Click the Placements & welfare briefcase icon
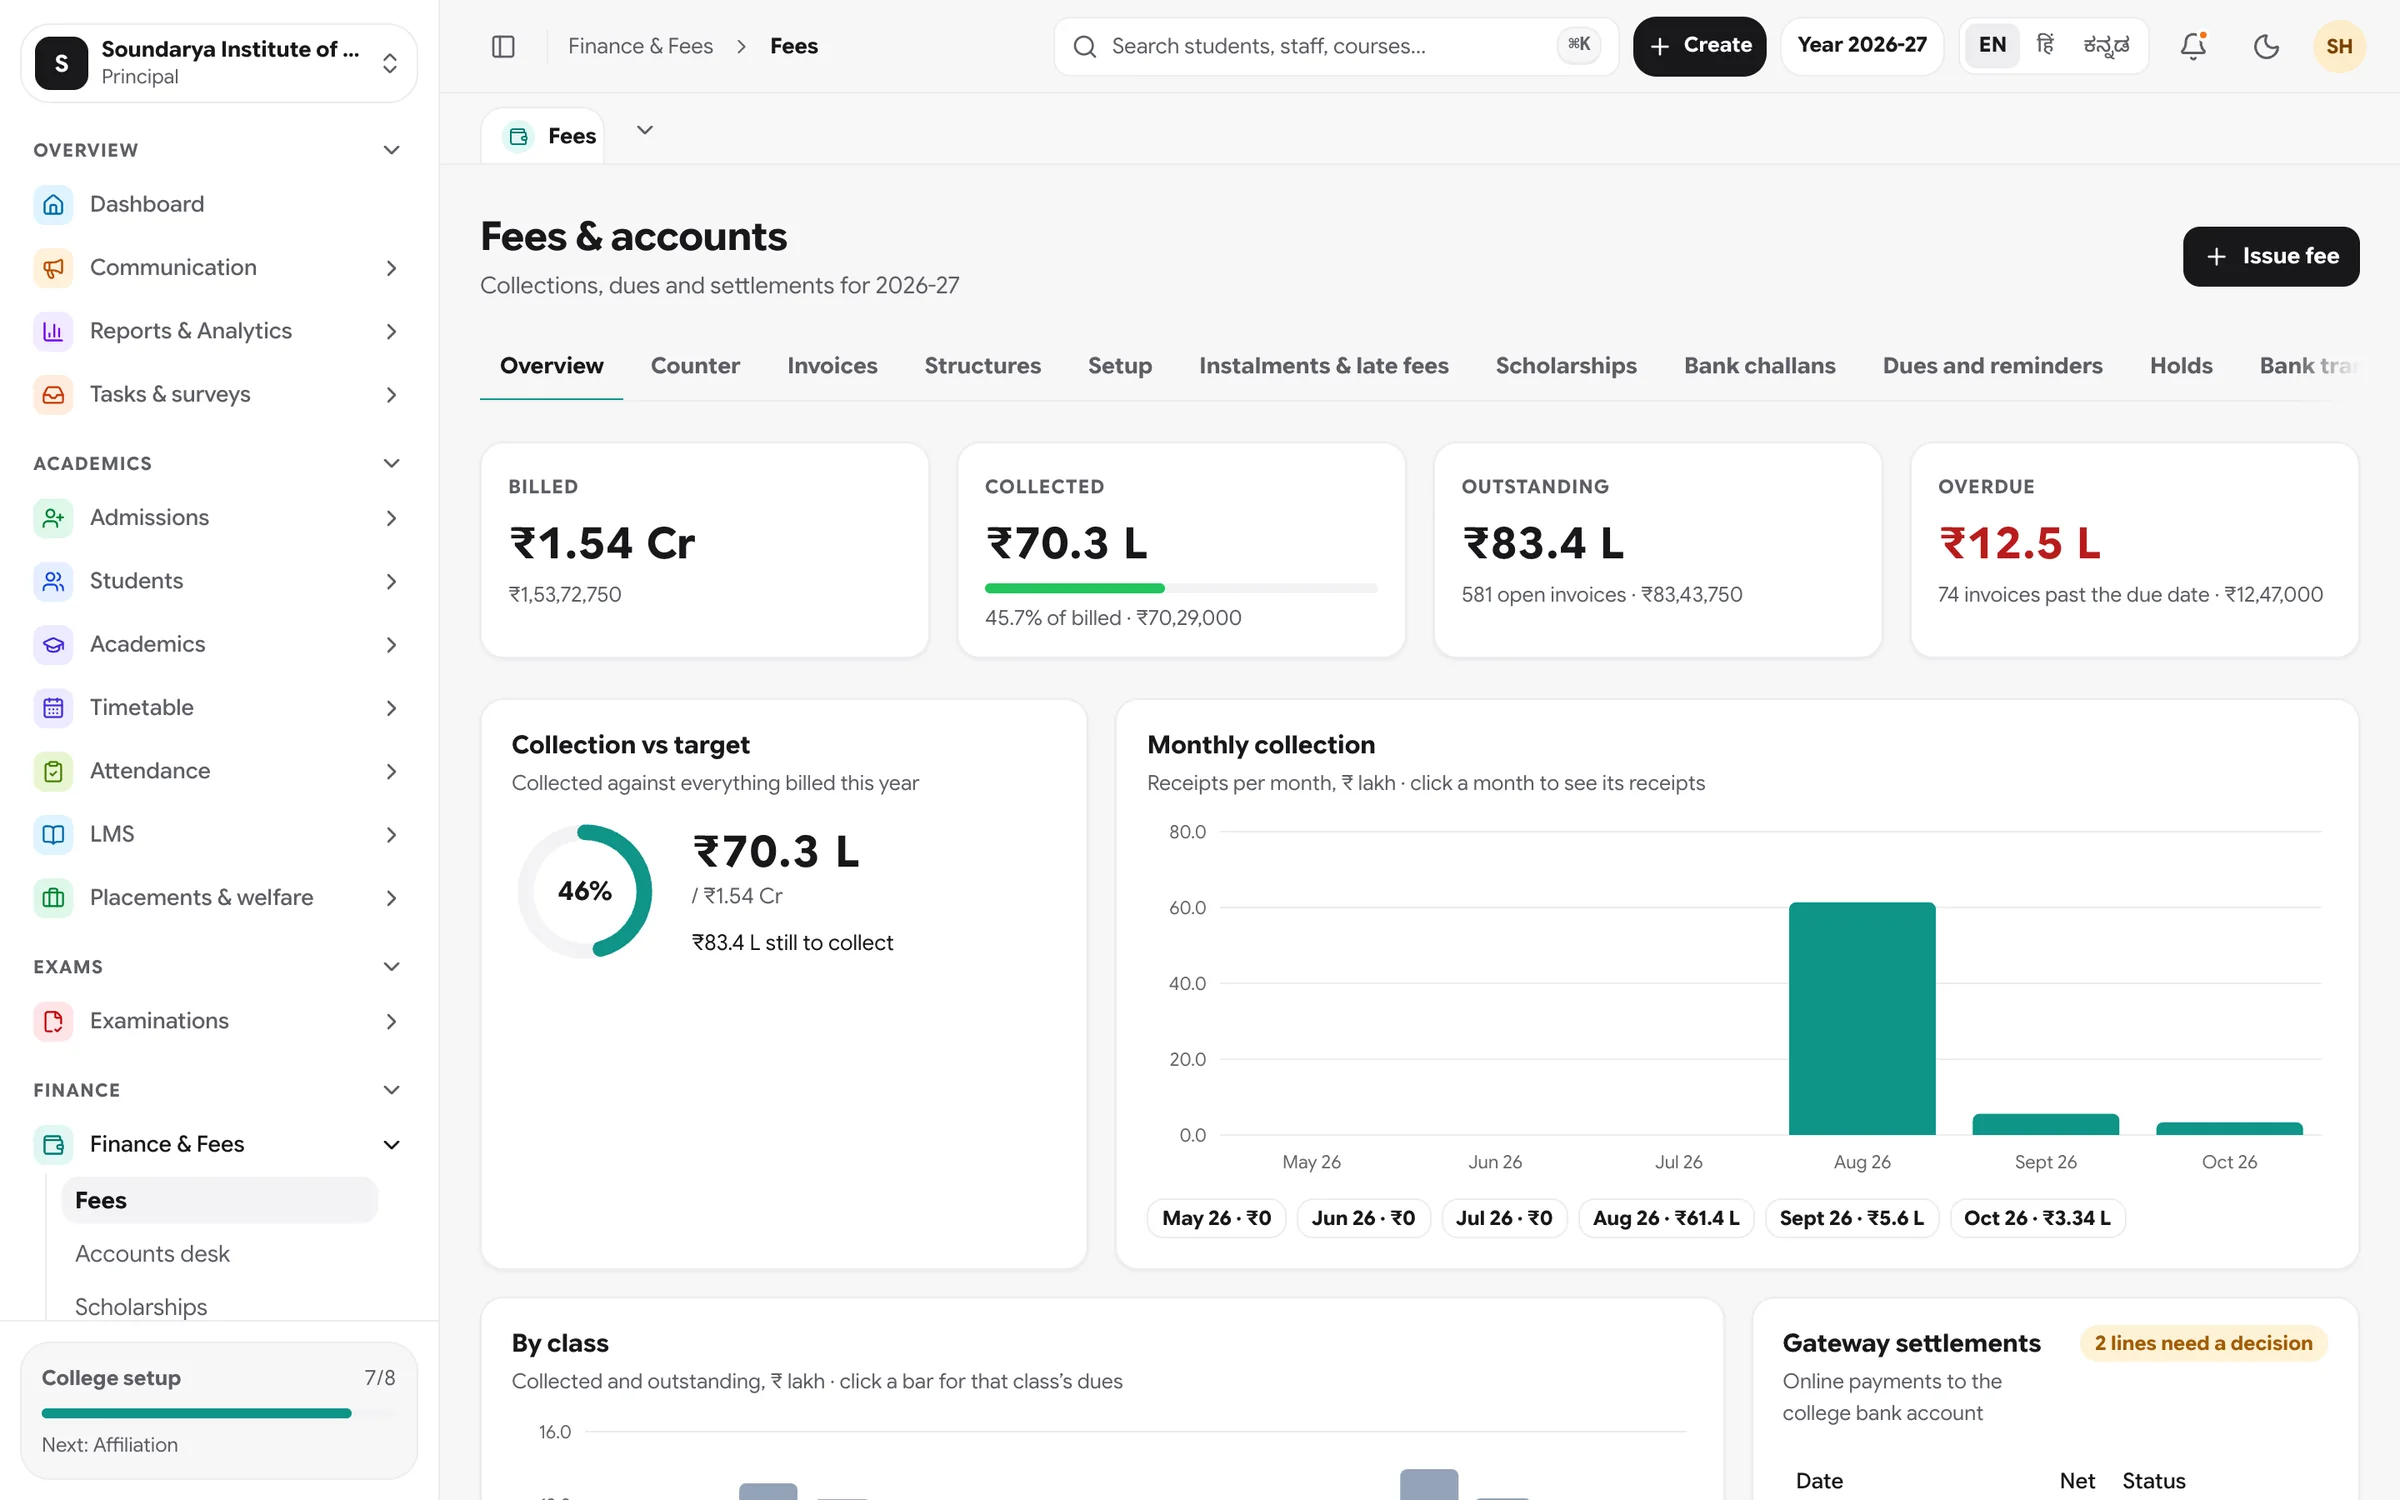 pyautogui.click(x=53, y=898)
